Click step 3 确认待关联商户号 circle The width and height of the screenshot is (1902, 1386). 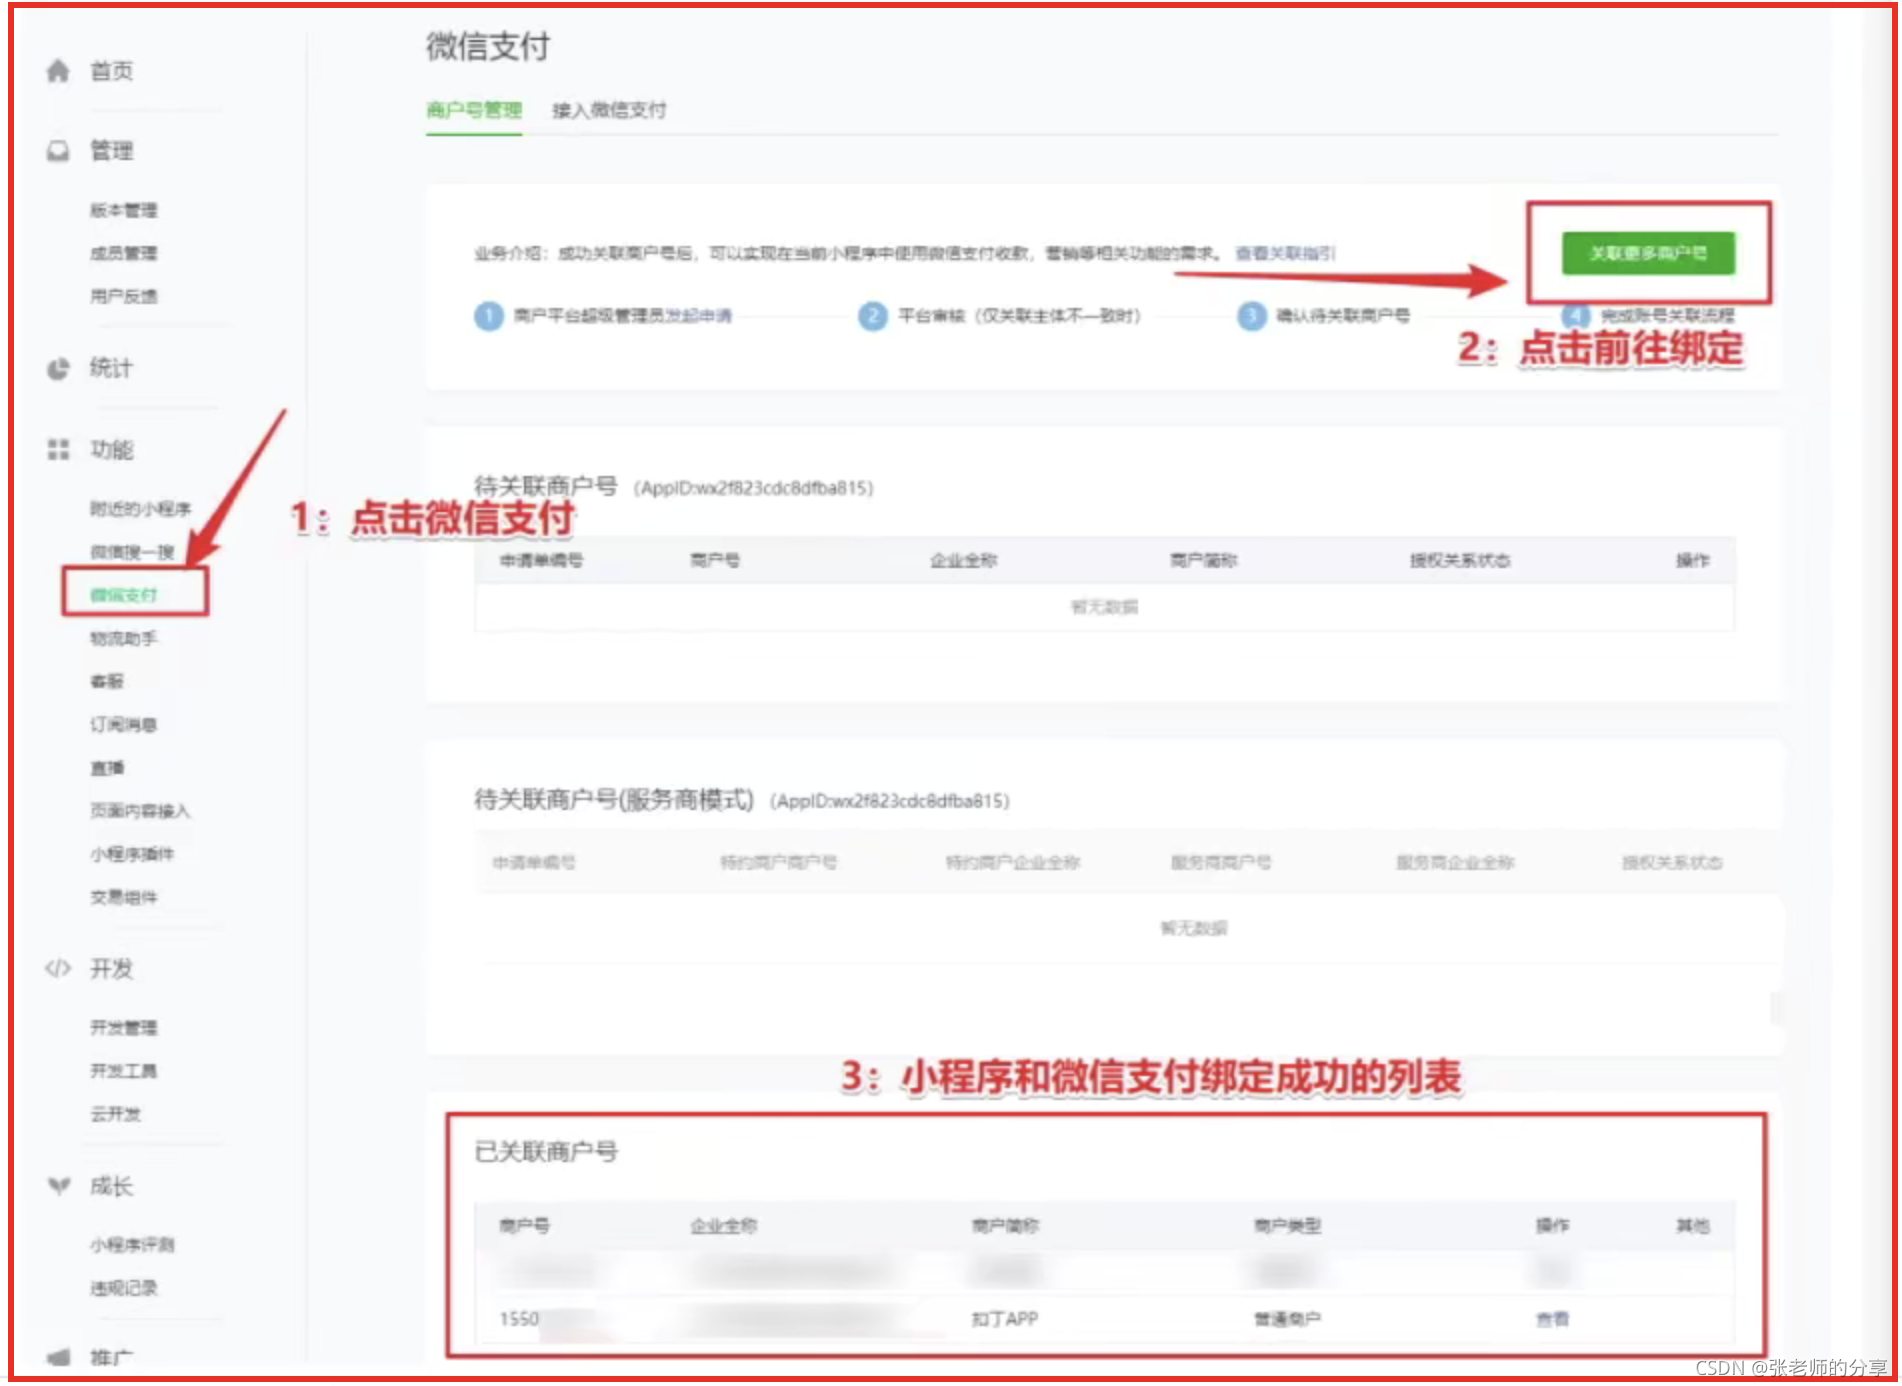tap(1252, 316)
